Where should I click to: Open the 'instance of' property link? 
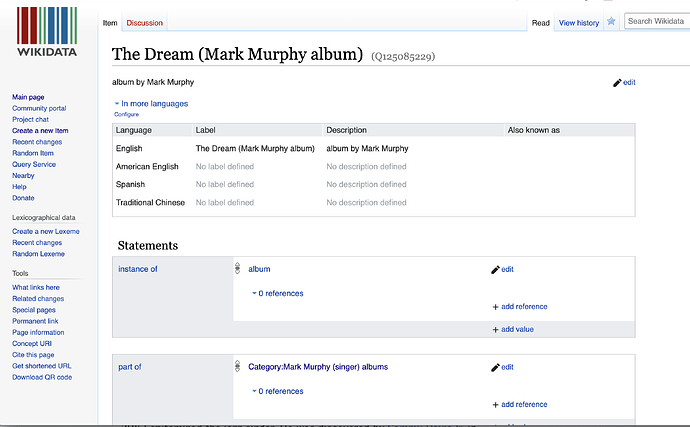(138, 269)
